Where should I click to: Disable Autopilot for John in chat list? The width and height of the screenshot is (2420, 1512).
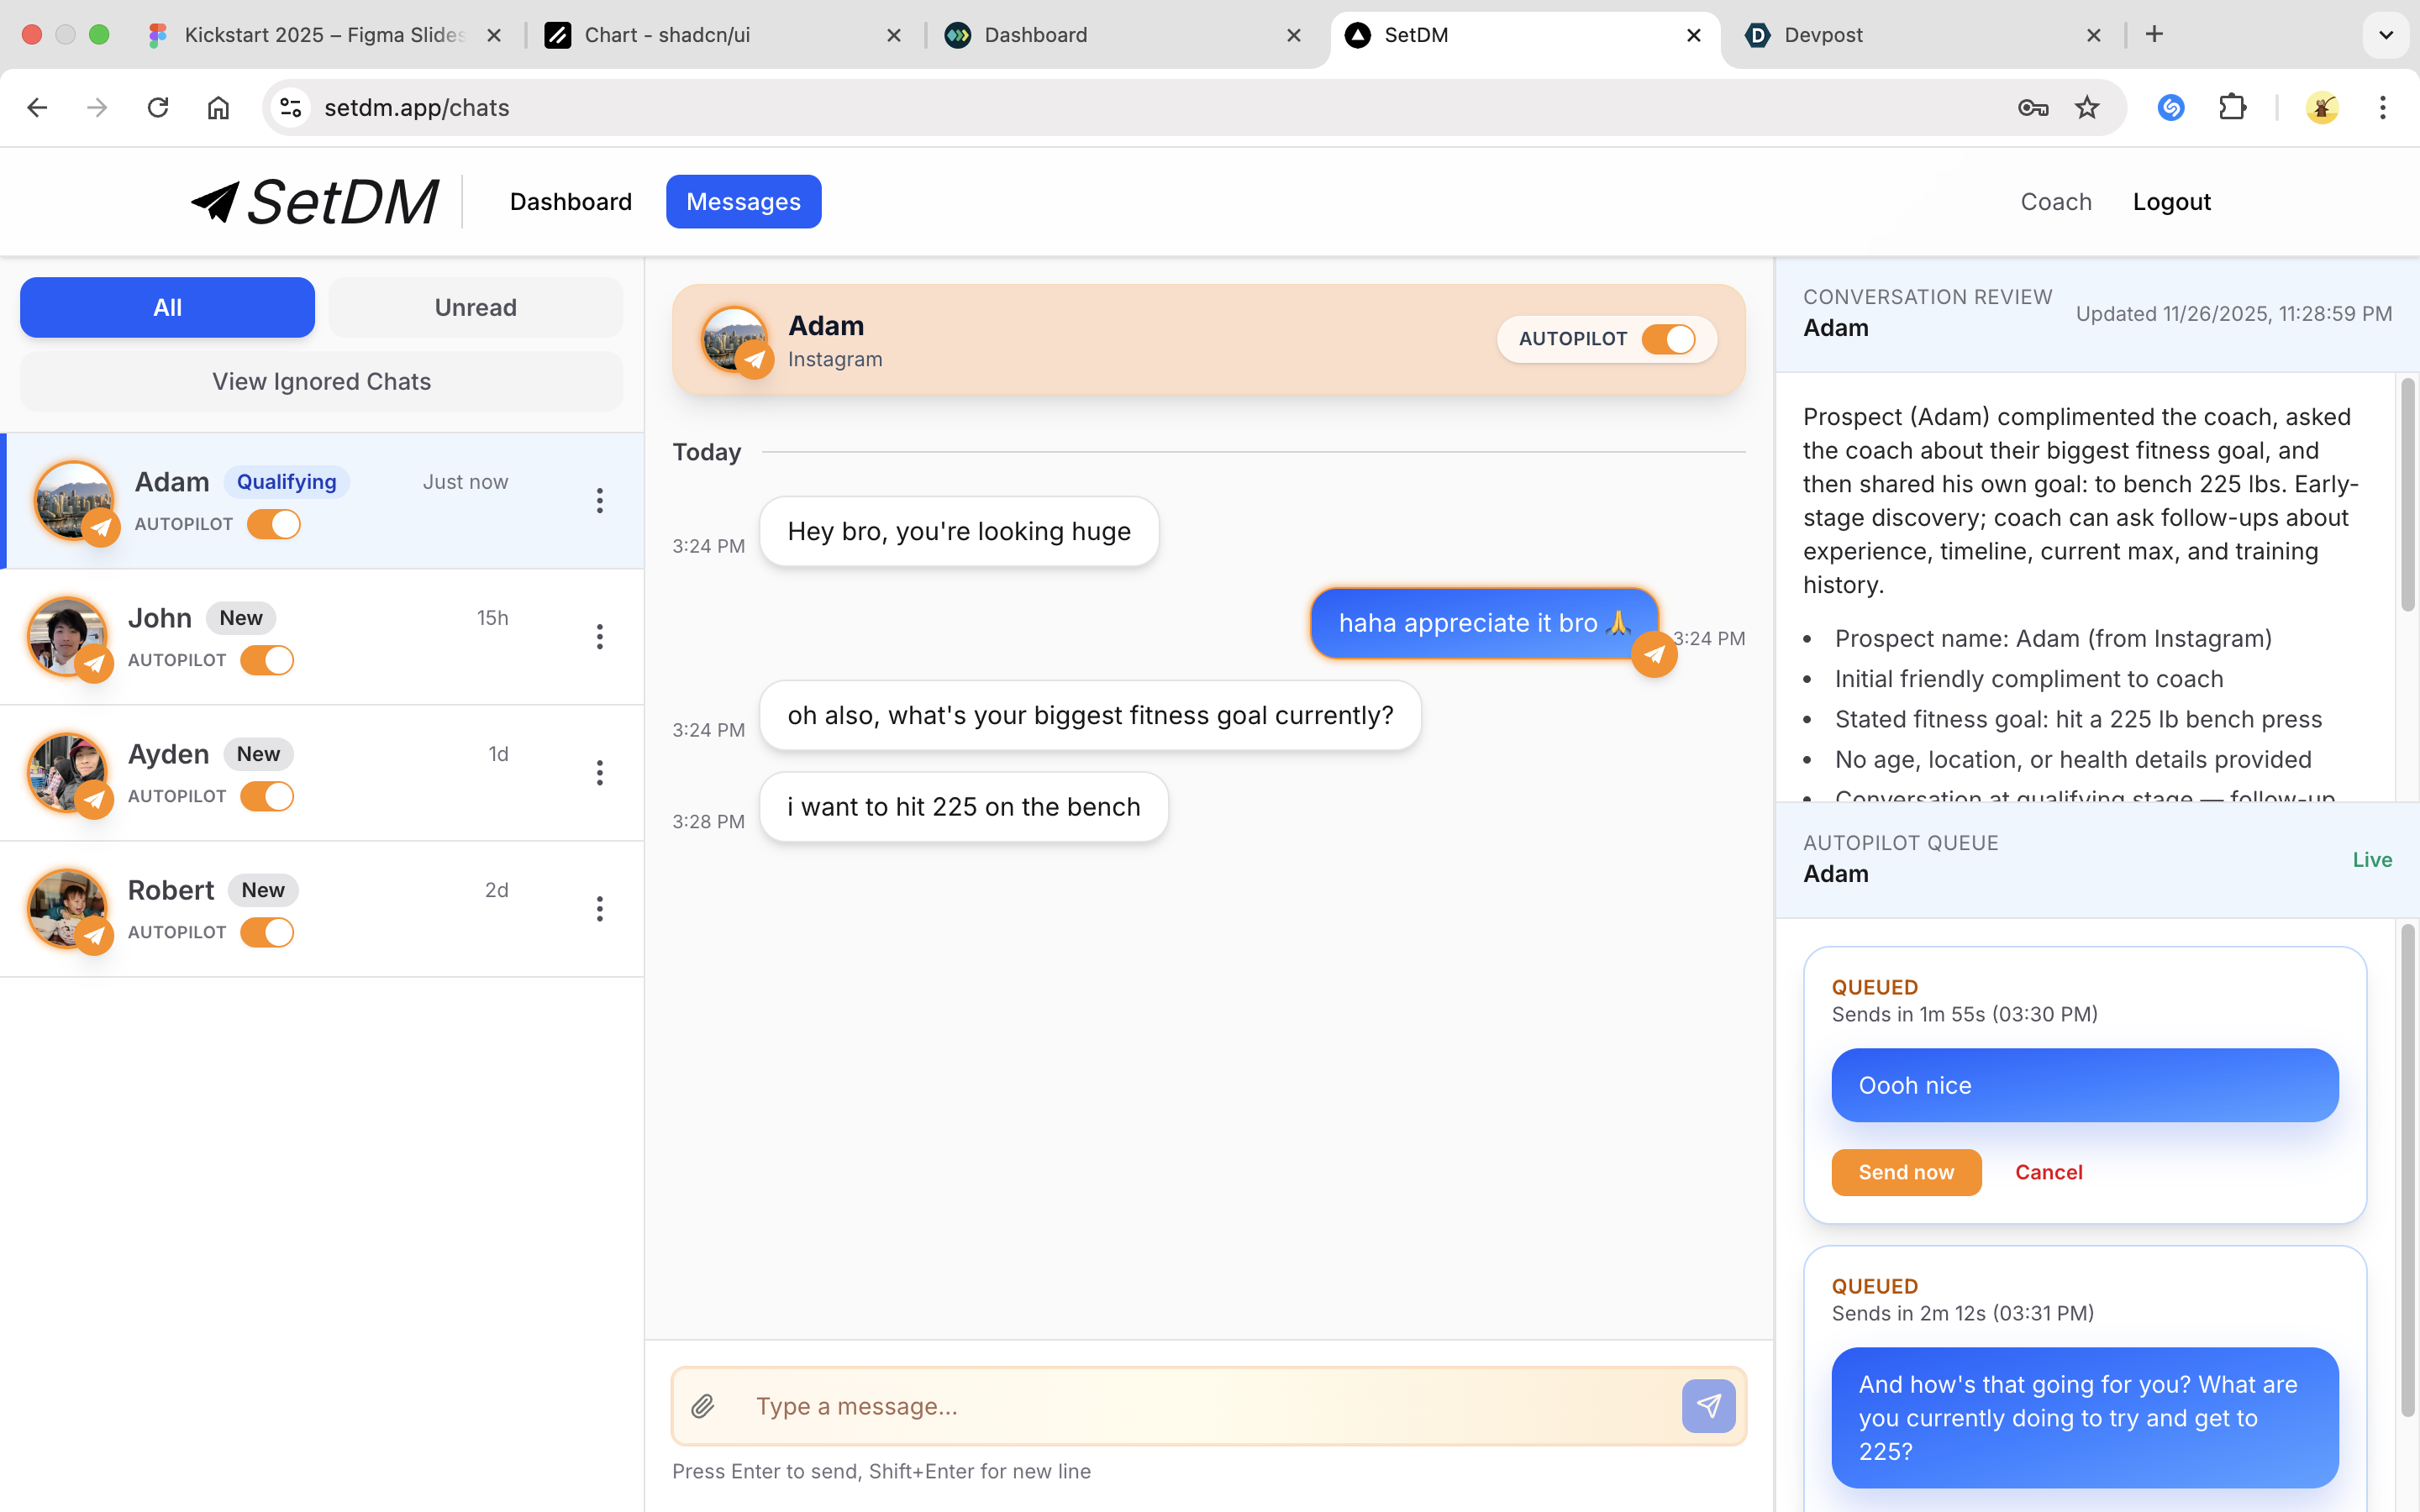tap(267, 660)
